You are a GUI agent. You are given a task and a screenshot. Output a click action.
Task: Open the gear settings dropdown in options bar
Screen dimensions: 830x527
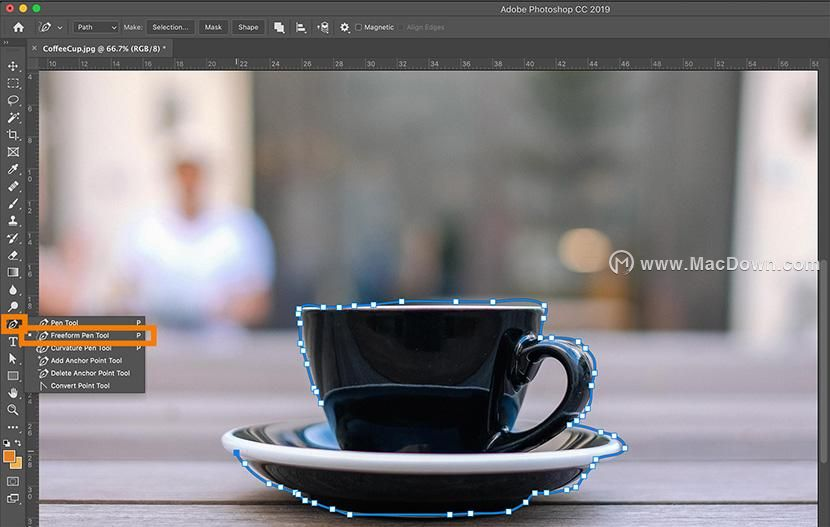coord(345,27)
